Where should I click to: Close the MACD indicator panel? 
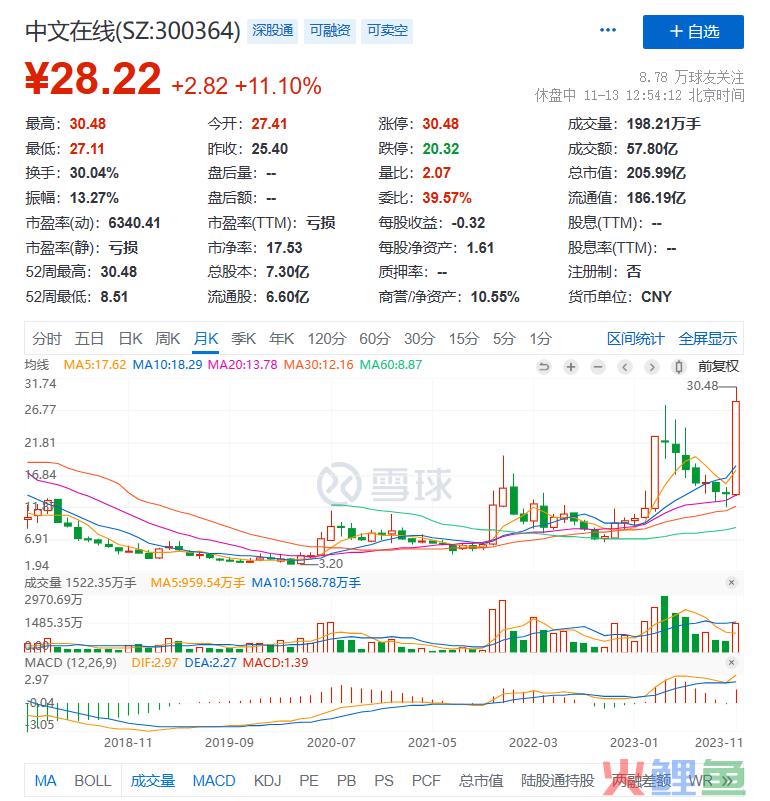[731, 663]
